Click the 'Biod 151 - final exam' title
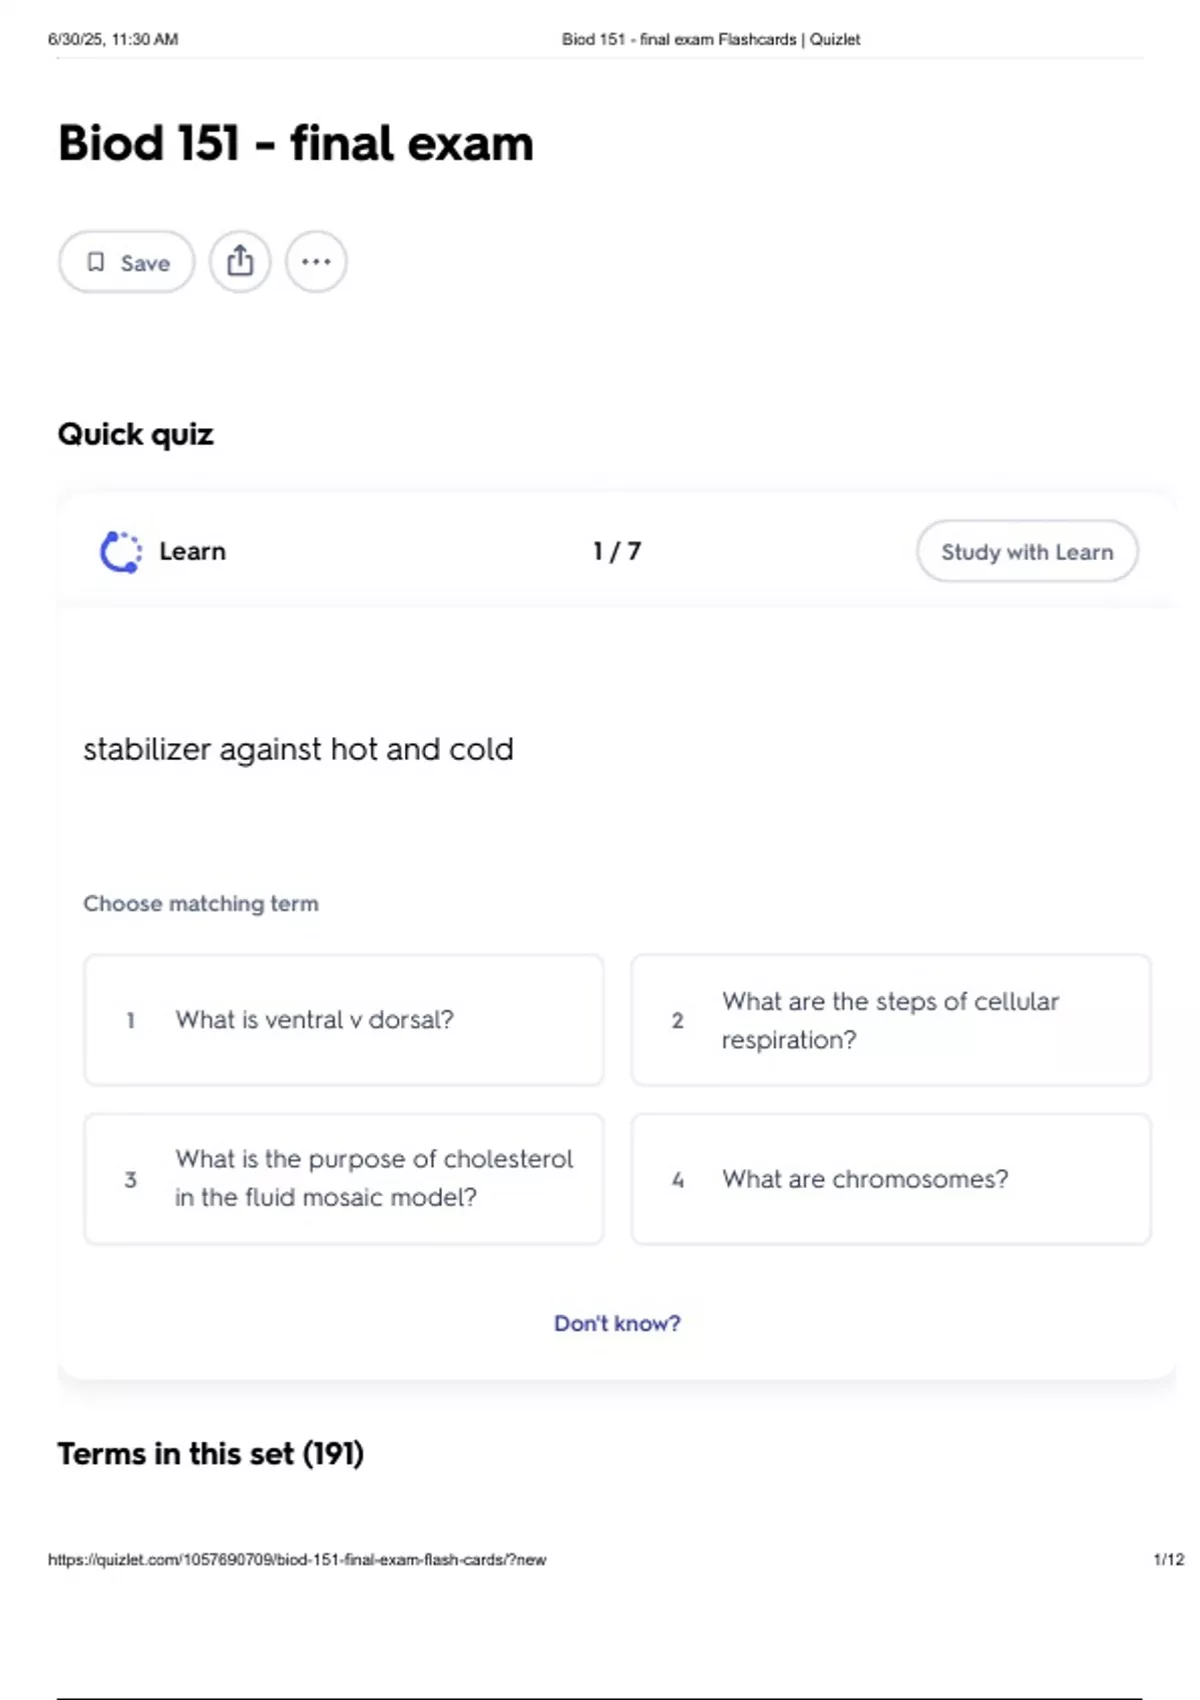The height and width of the screenshot is (1700, 1200). pos(296,143)
